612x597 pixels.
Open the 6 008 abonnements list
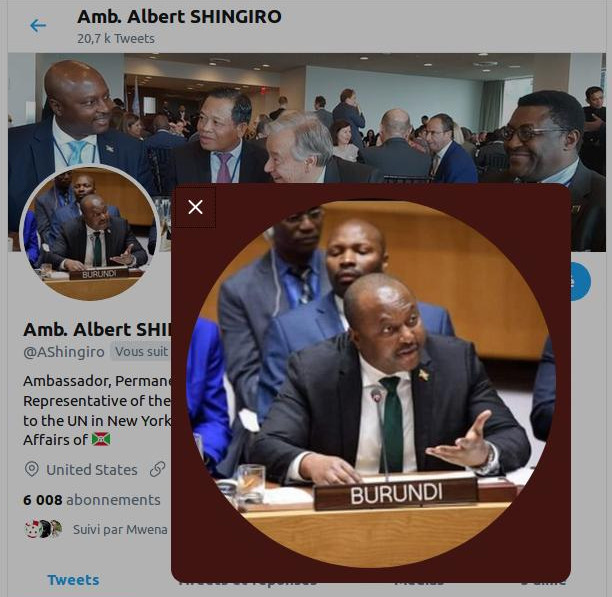92,500
